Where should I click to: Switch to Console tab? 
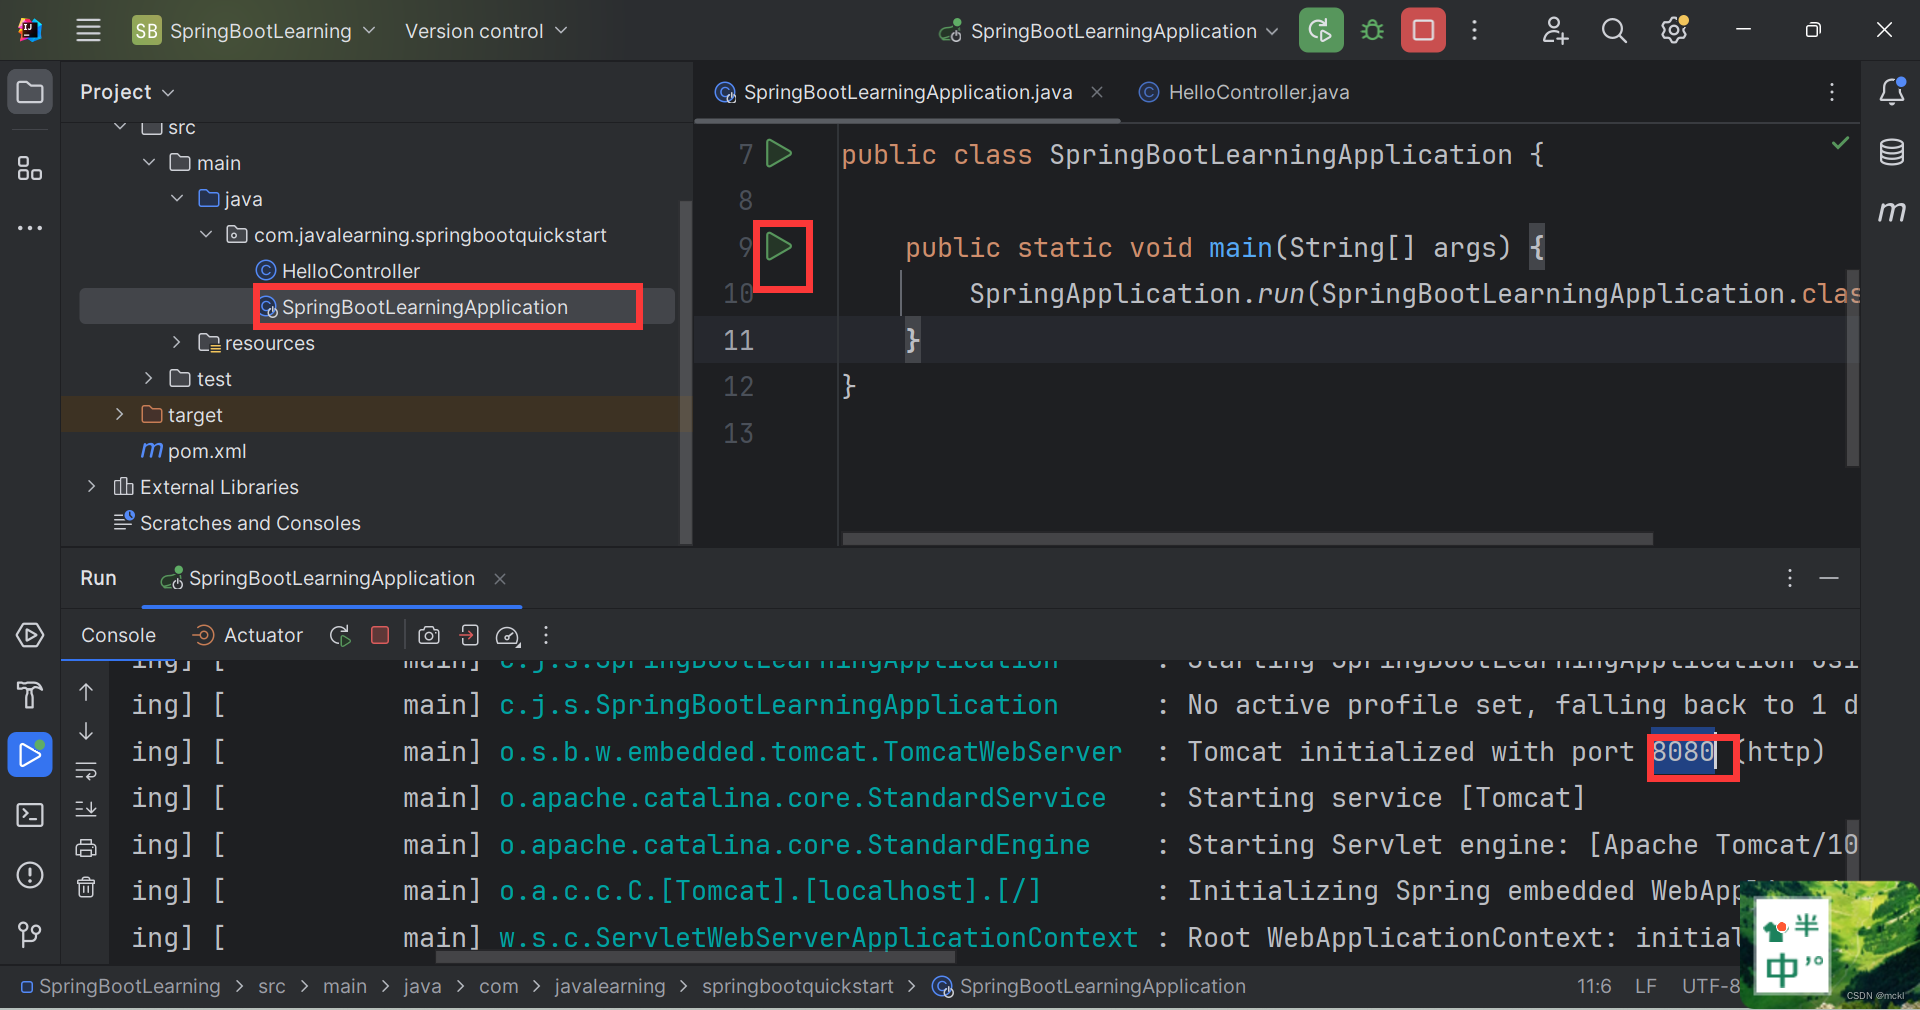point(118,635)
